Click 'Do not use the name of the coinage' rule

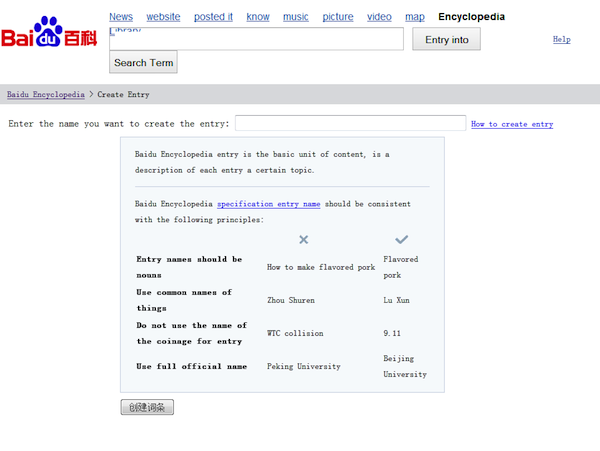coord(191,333)
